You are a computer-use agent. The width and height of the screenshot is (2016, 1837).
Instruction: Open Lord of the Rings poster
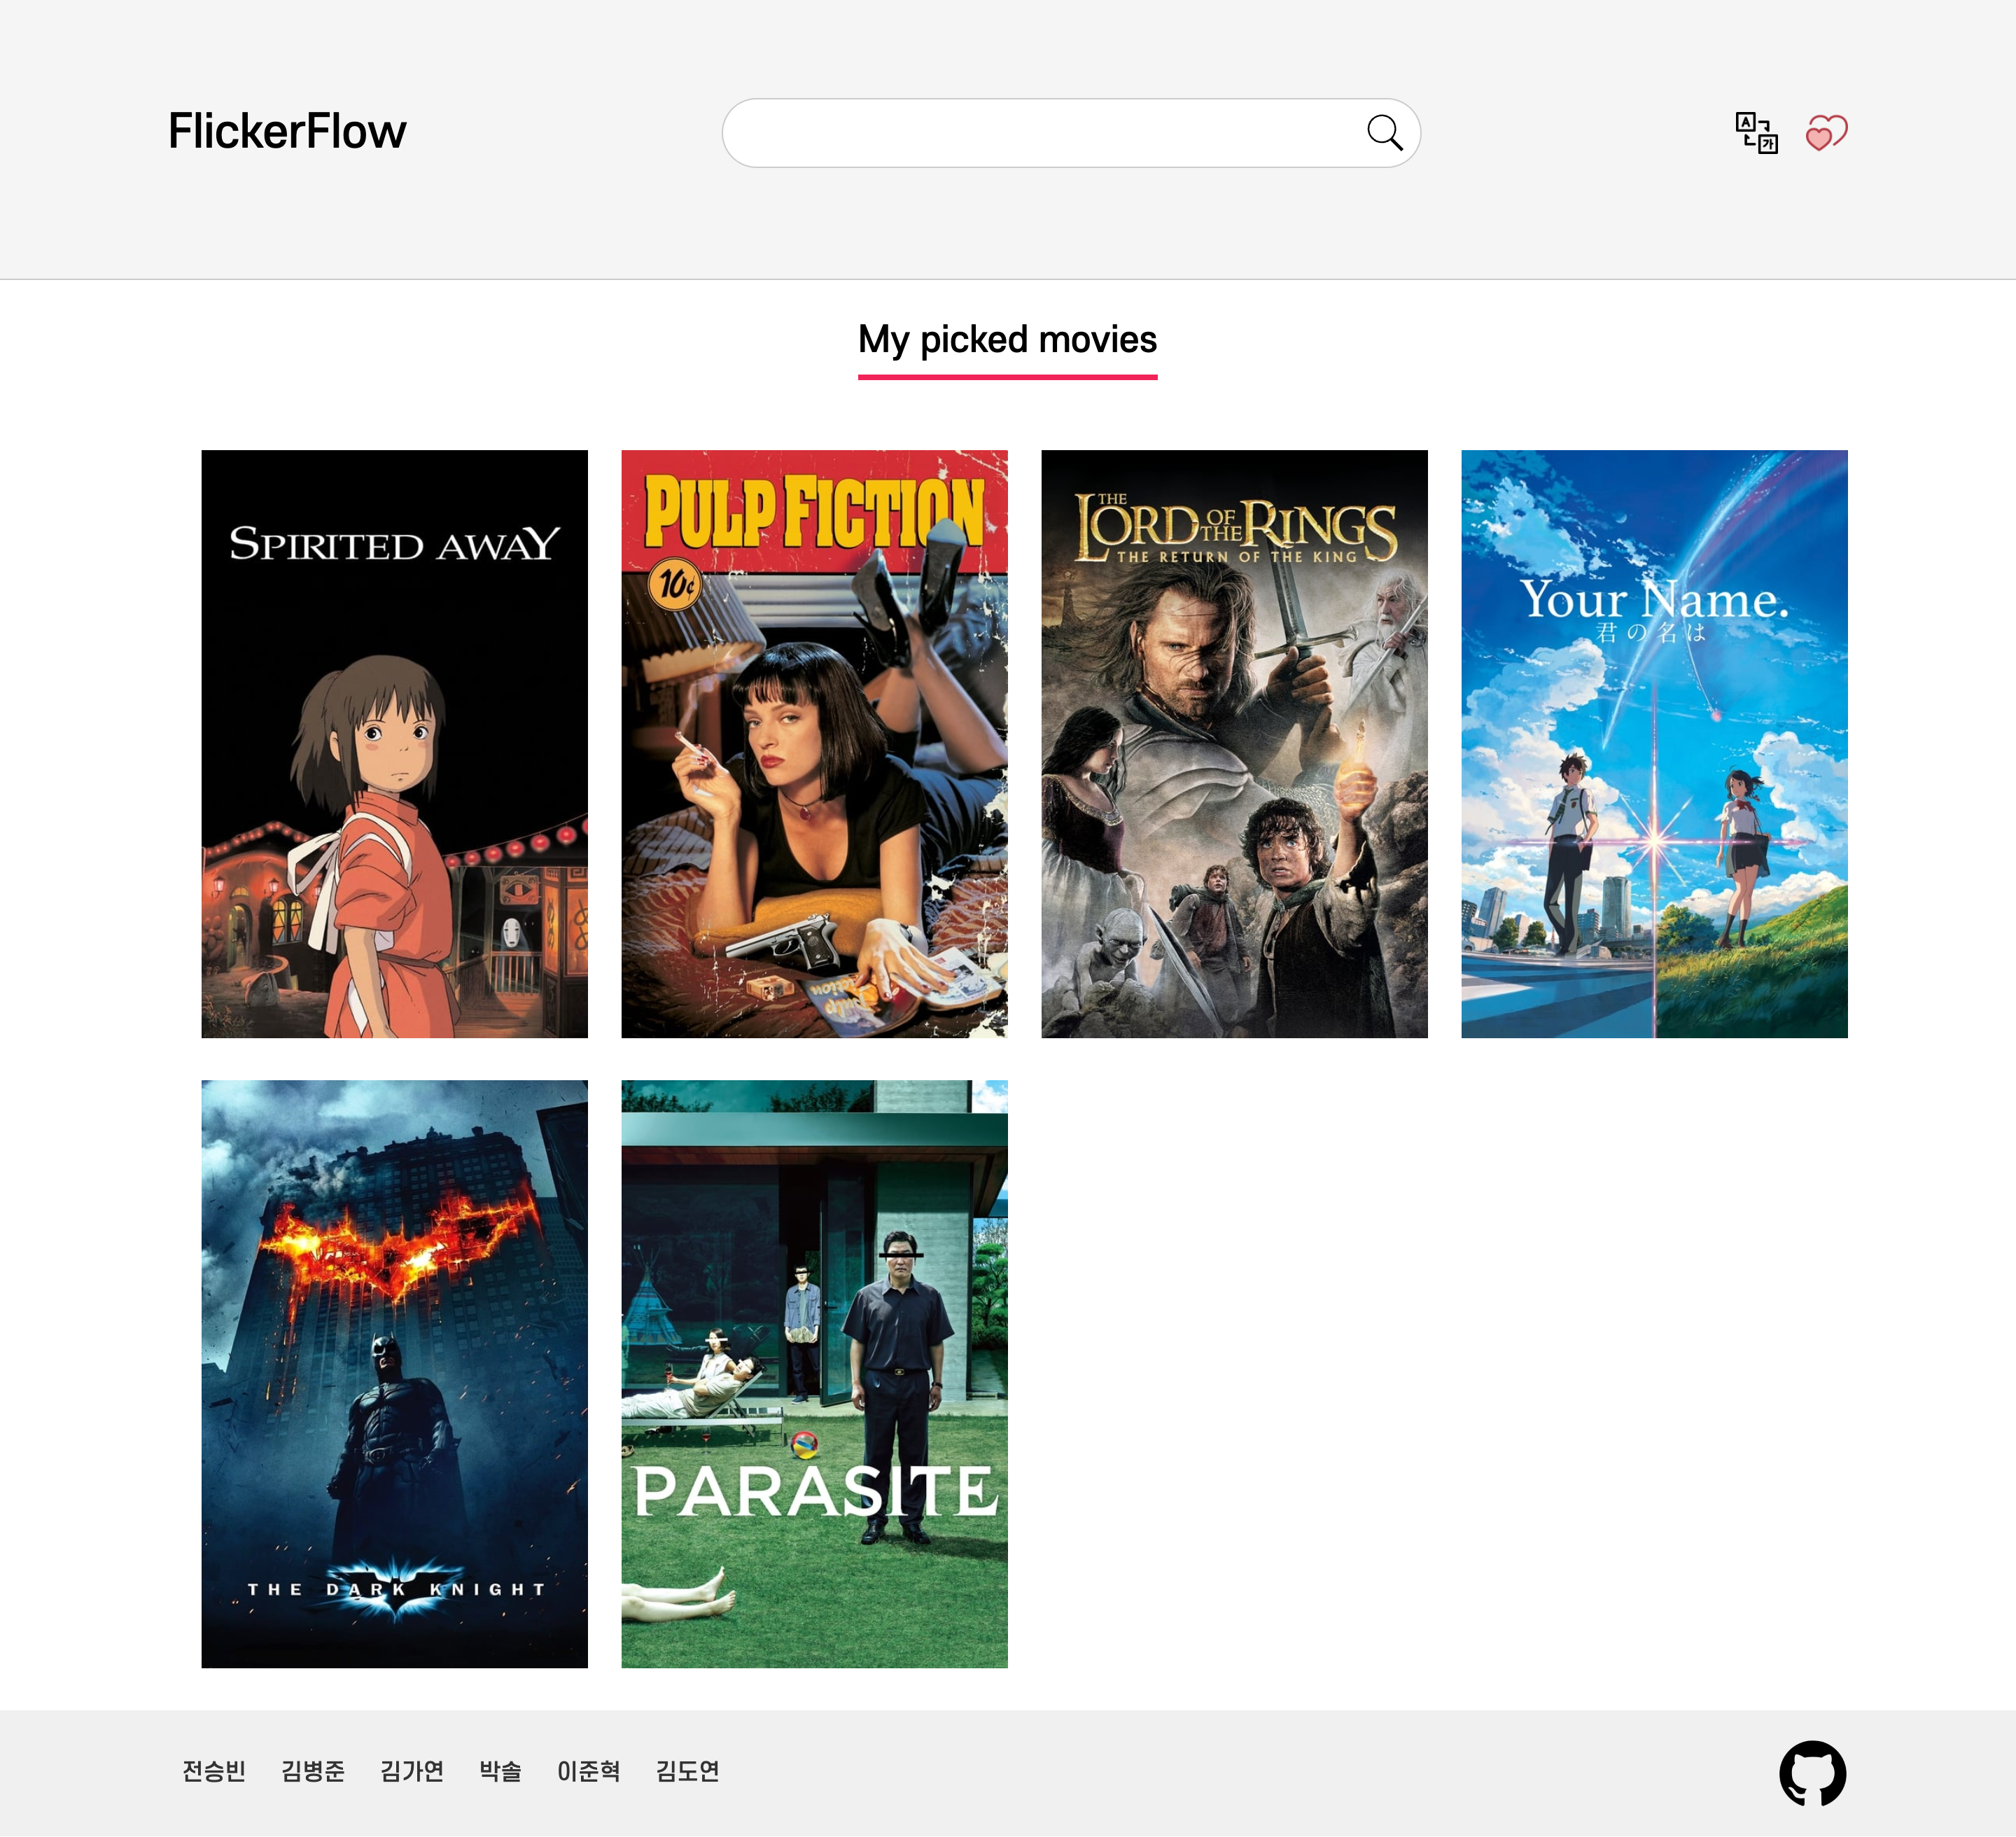pos(1234,744)
